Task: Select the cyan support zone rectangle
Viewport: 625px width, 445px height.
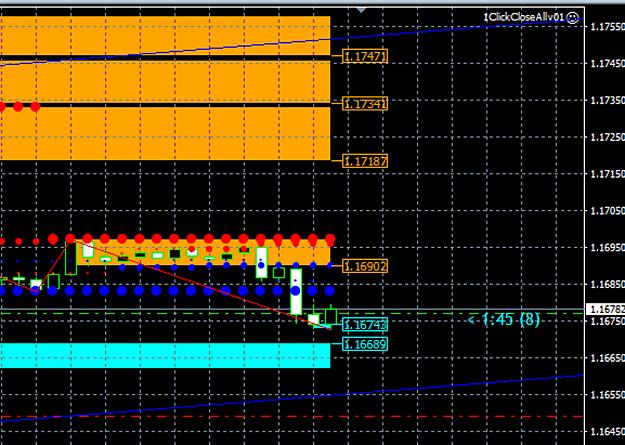Action: [x=165, y=355]
